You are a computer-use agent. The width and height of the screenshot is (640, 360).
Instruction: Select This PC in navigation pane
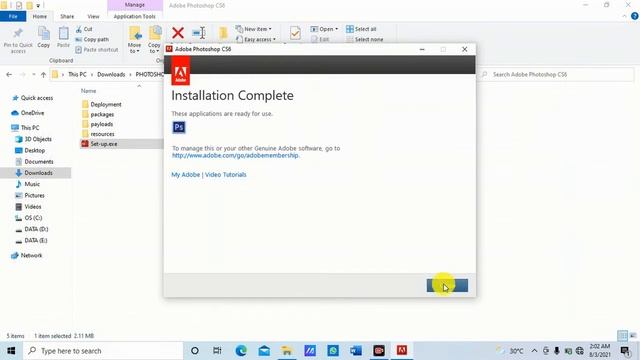(25, 128)
